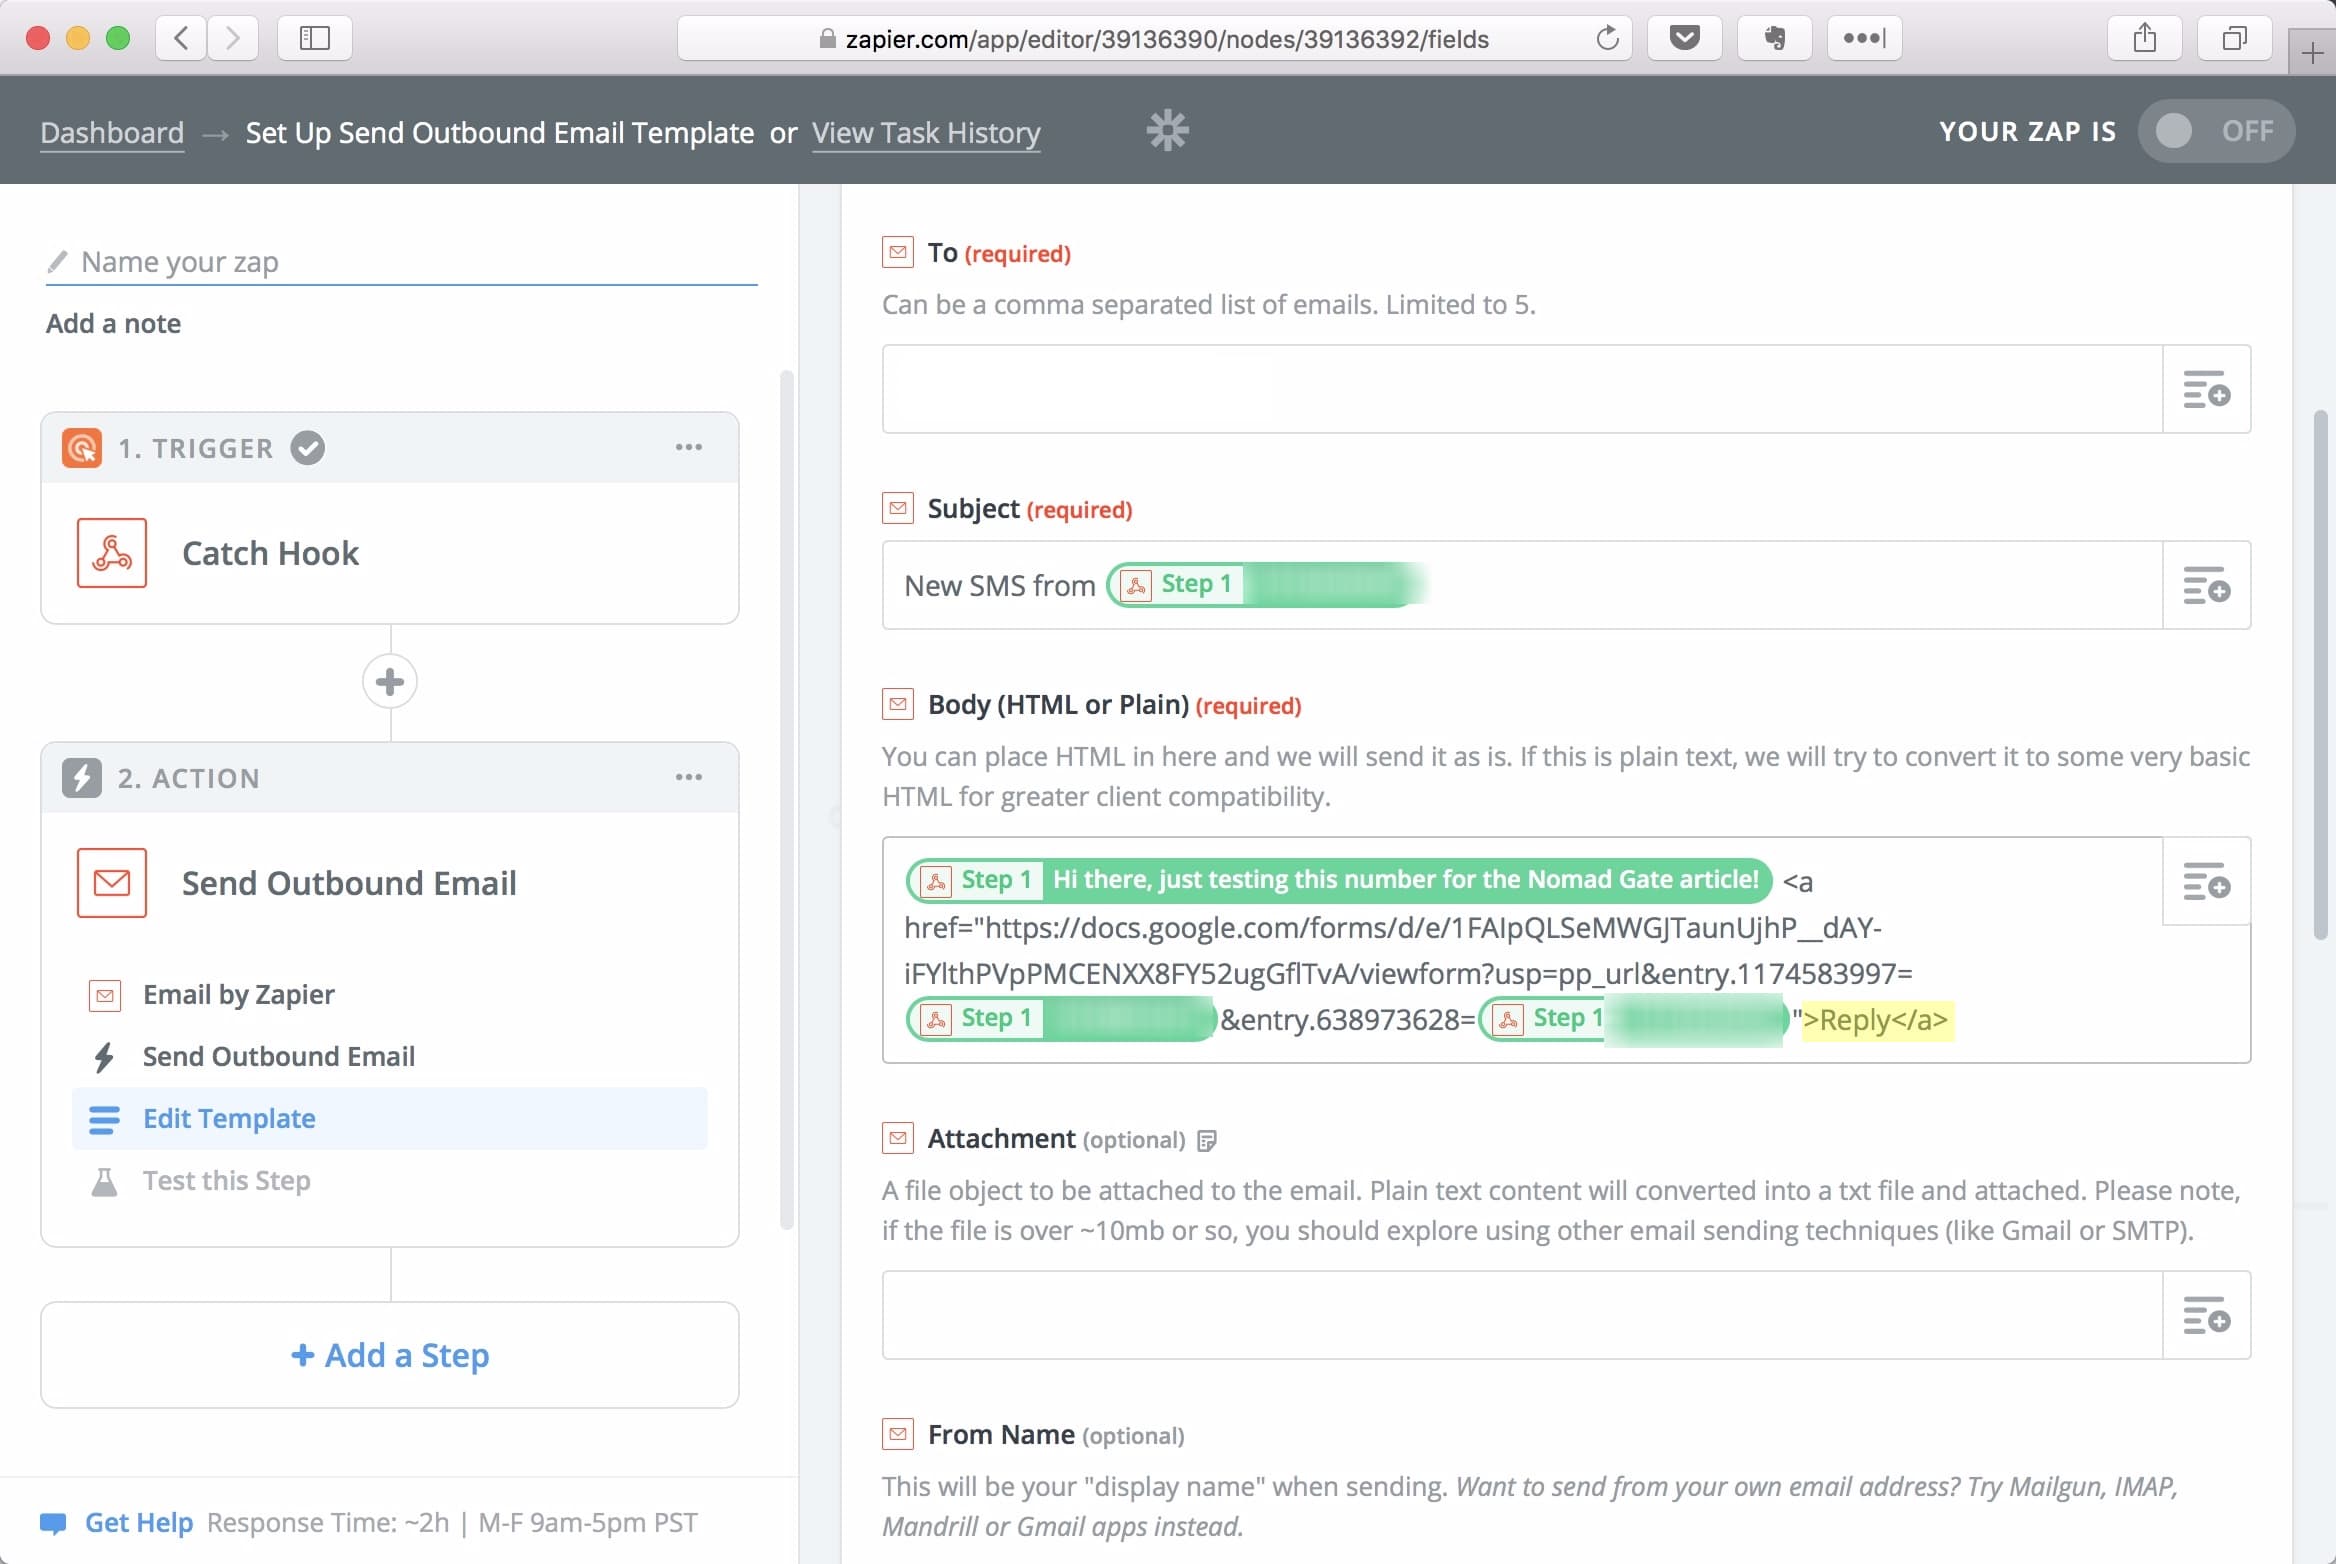The width and height of the screenshot is (2336, 1564).
Task: Click the note icon beside Attachment label
Action: tap(1207, 1141)
